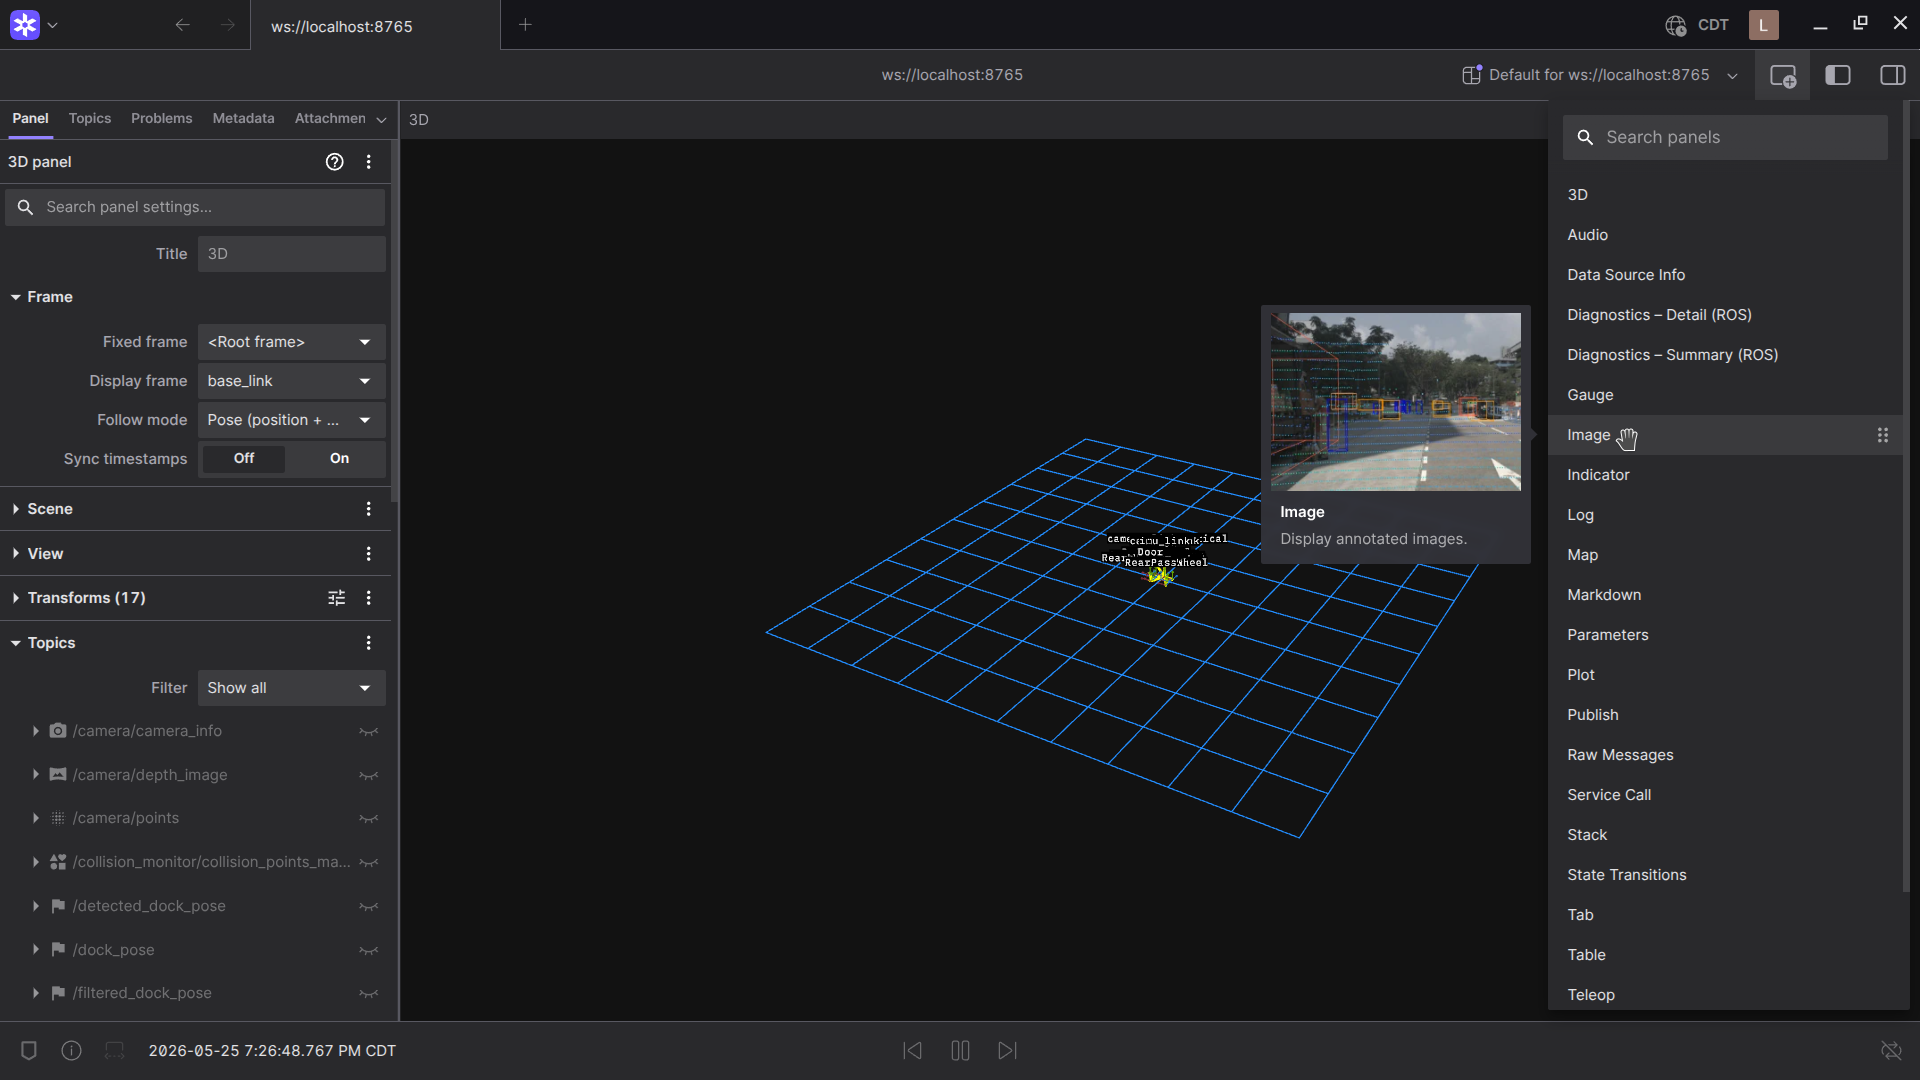Click Transforms settings sliders icon

[337, 598]
